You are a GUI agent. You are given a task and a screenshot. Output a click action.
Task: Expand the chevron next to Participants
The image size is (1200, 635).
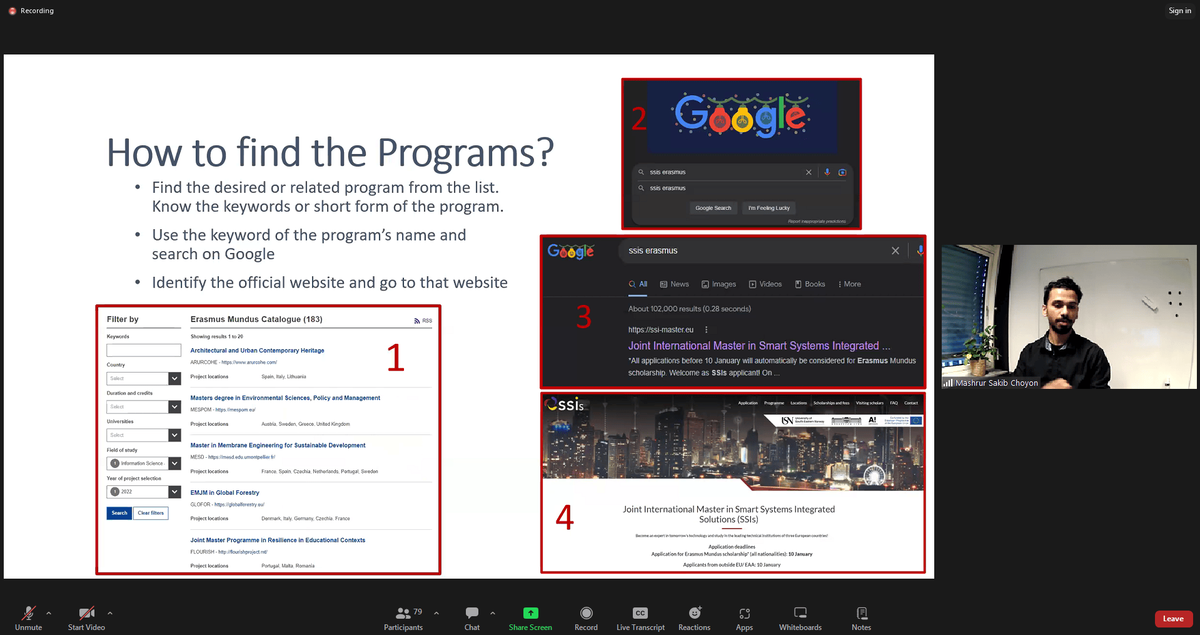point(431,612)
